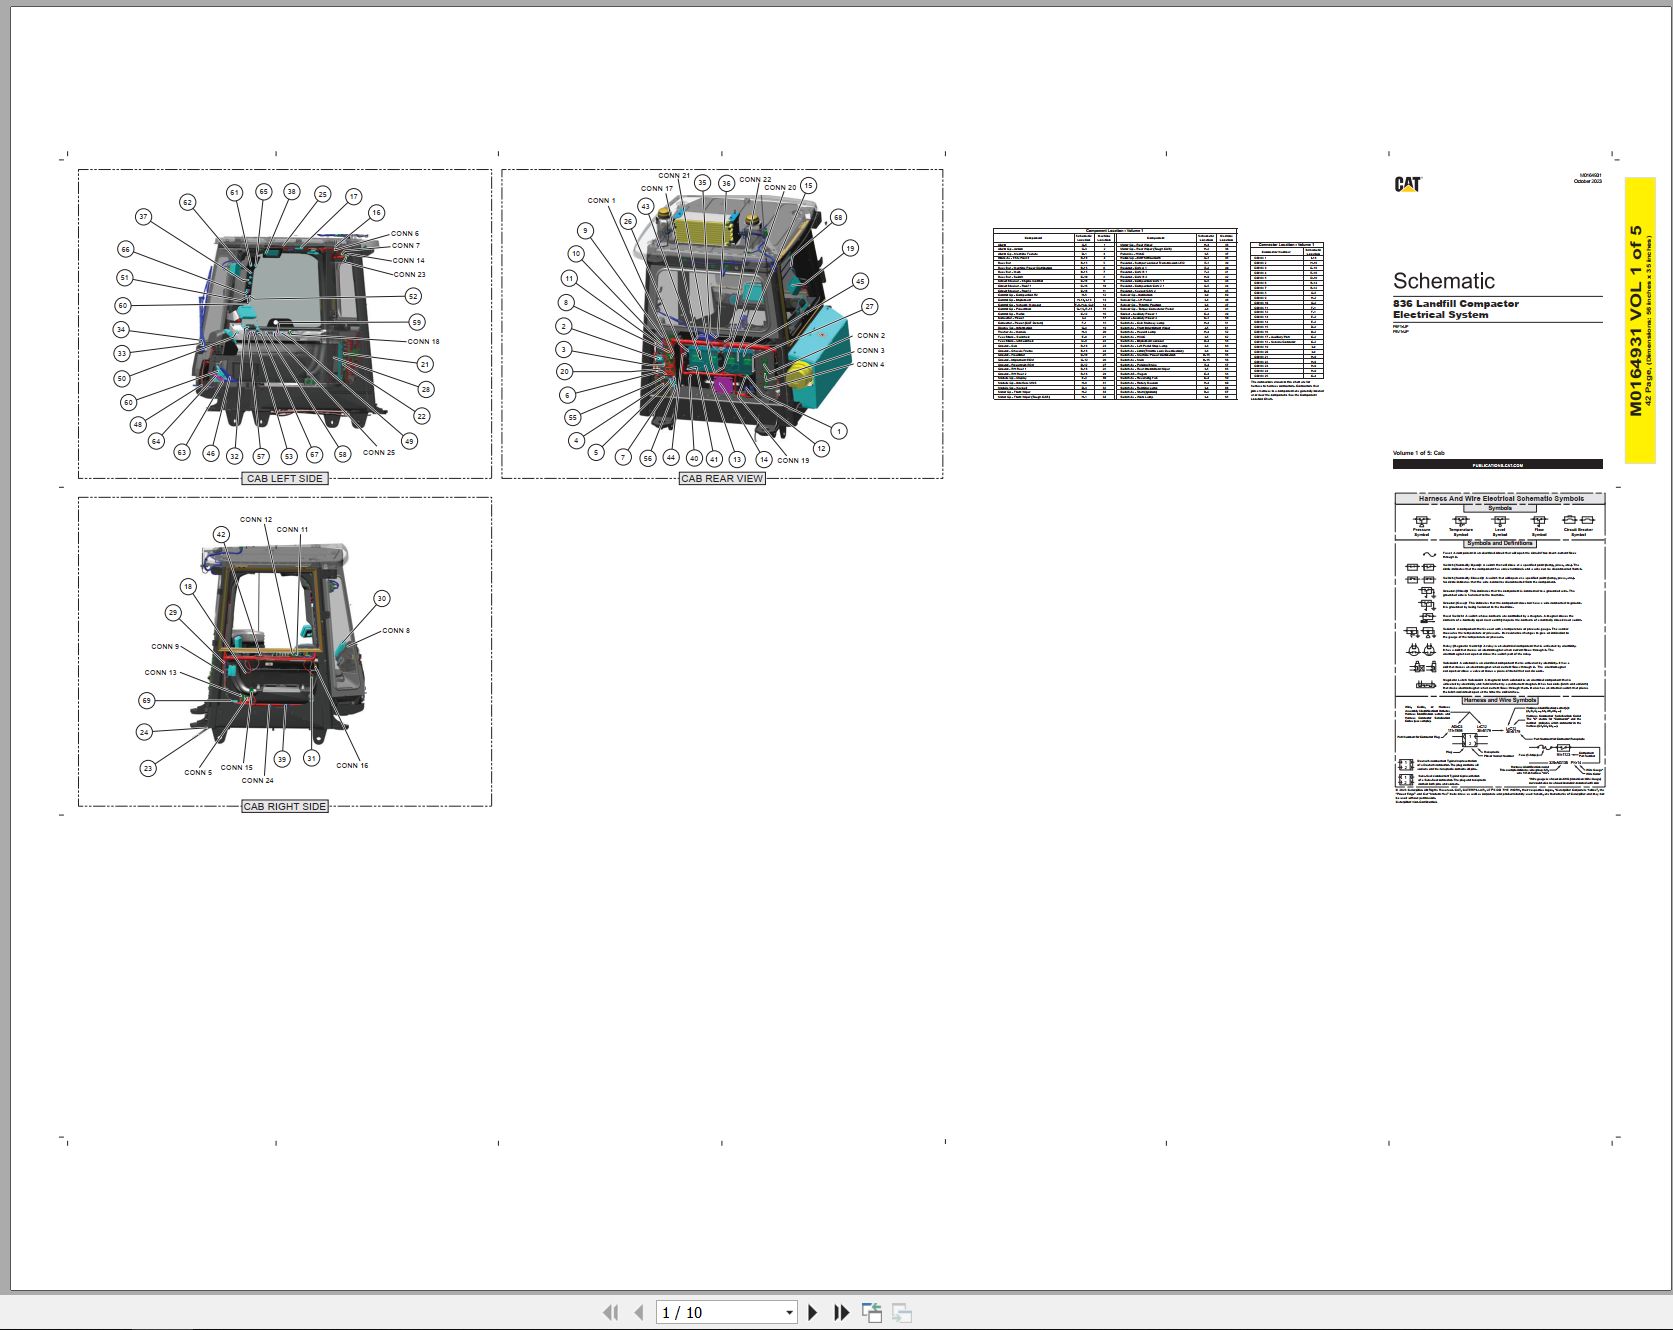
Task: Click the Component Location table
Action: coord(1115,314)
